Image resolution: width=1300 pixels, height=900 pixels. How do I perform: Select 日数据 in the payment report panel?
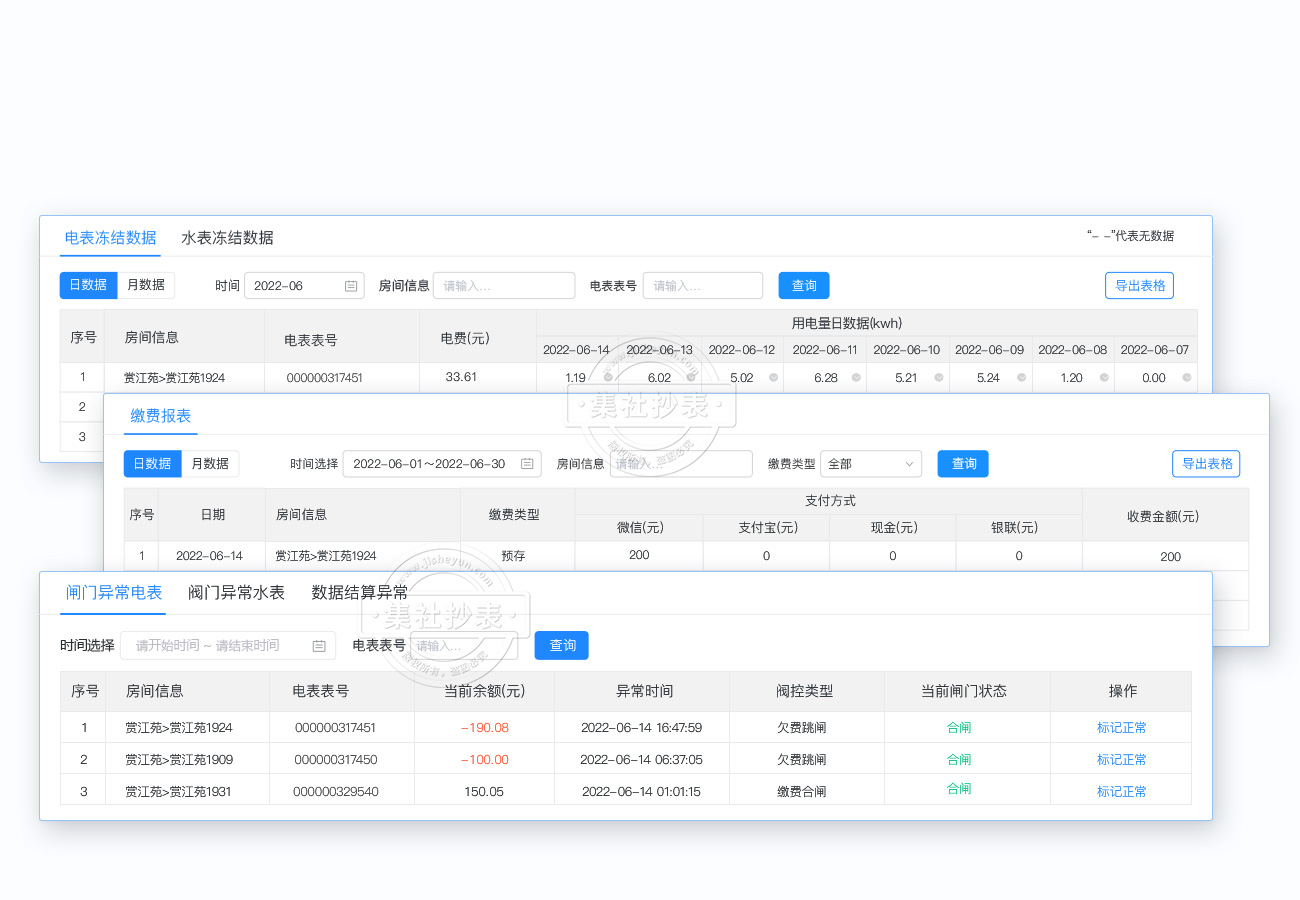click(x=152, y=464)
